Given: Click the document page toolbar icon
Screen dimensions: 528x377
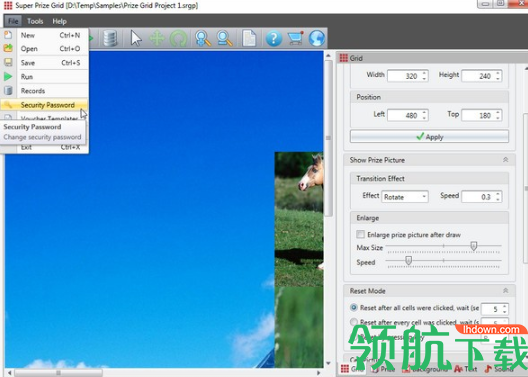Looking at the screenshot, I should click(x=249, y=38).
